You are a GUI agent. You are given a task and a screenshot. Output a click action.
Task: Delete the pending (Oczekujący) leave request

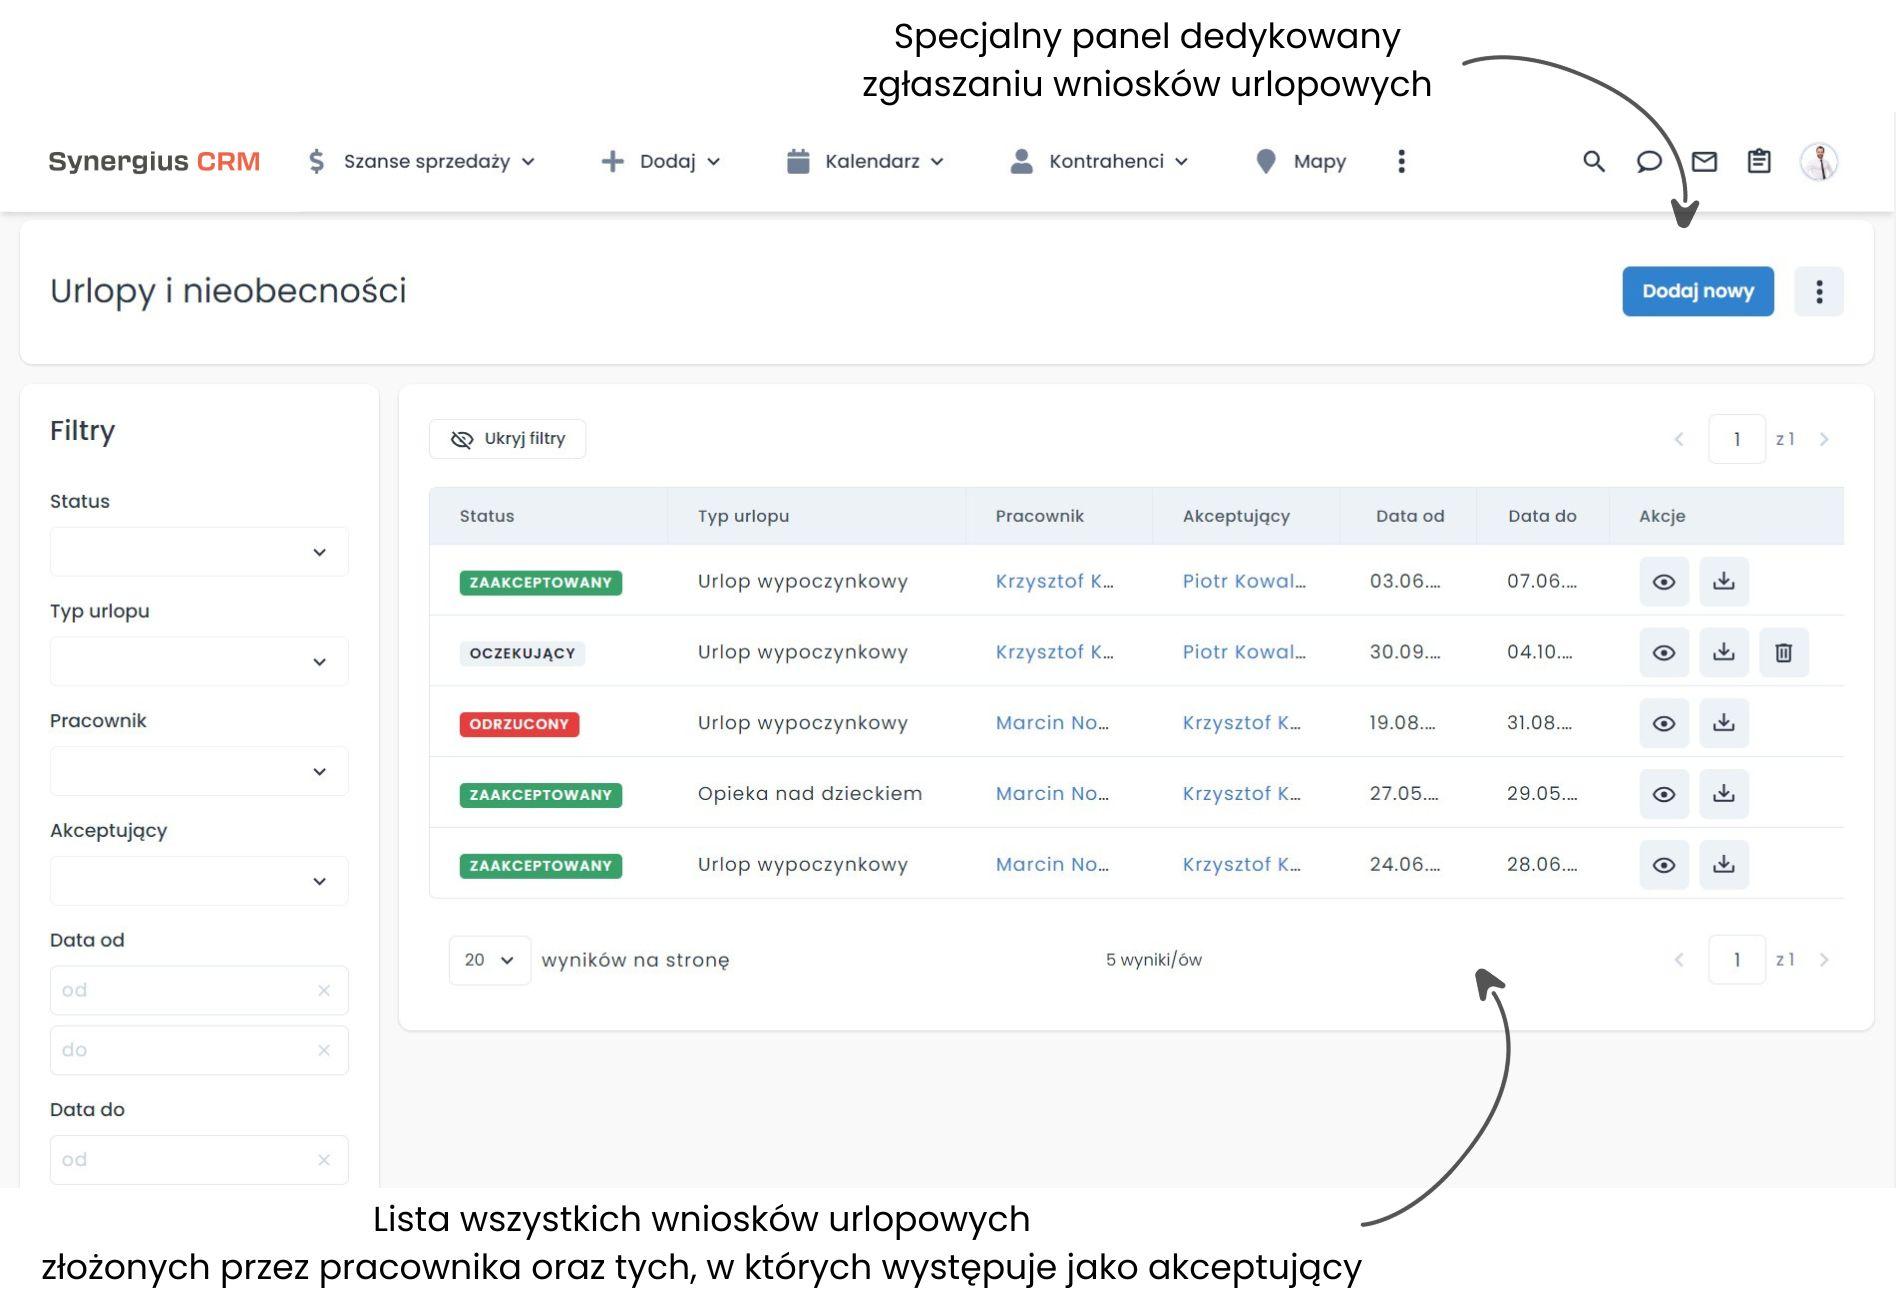pyautogui.click(x=1783, y=653)
